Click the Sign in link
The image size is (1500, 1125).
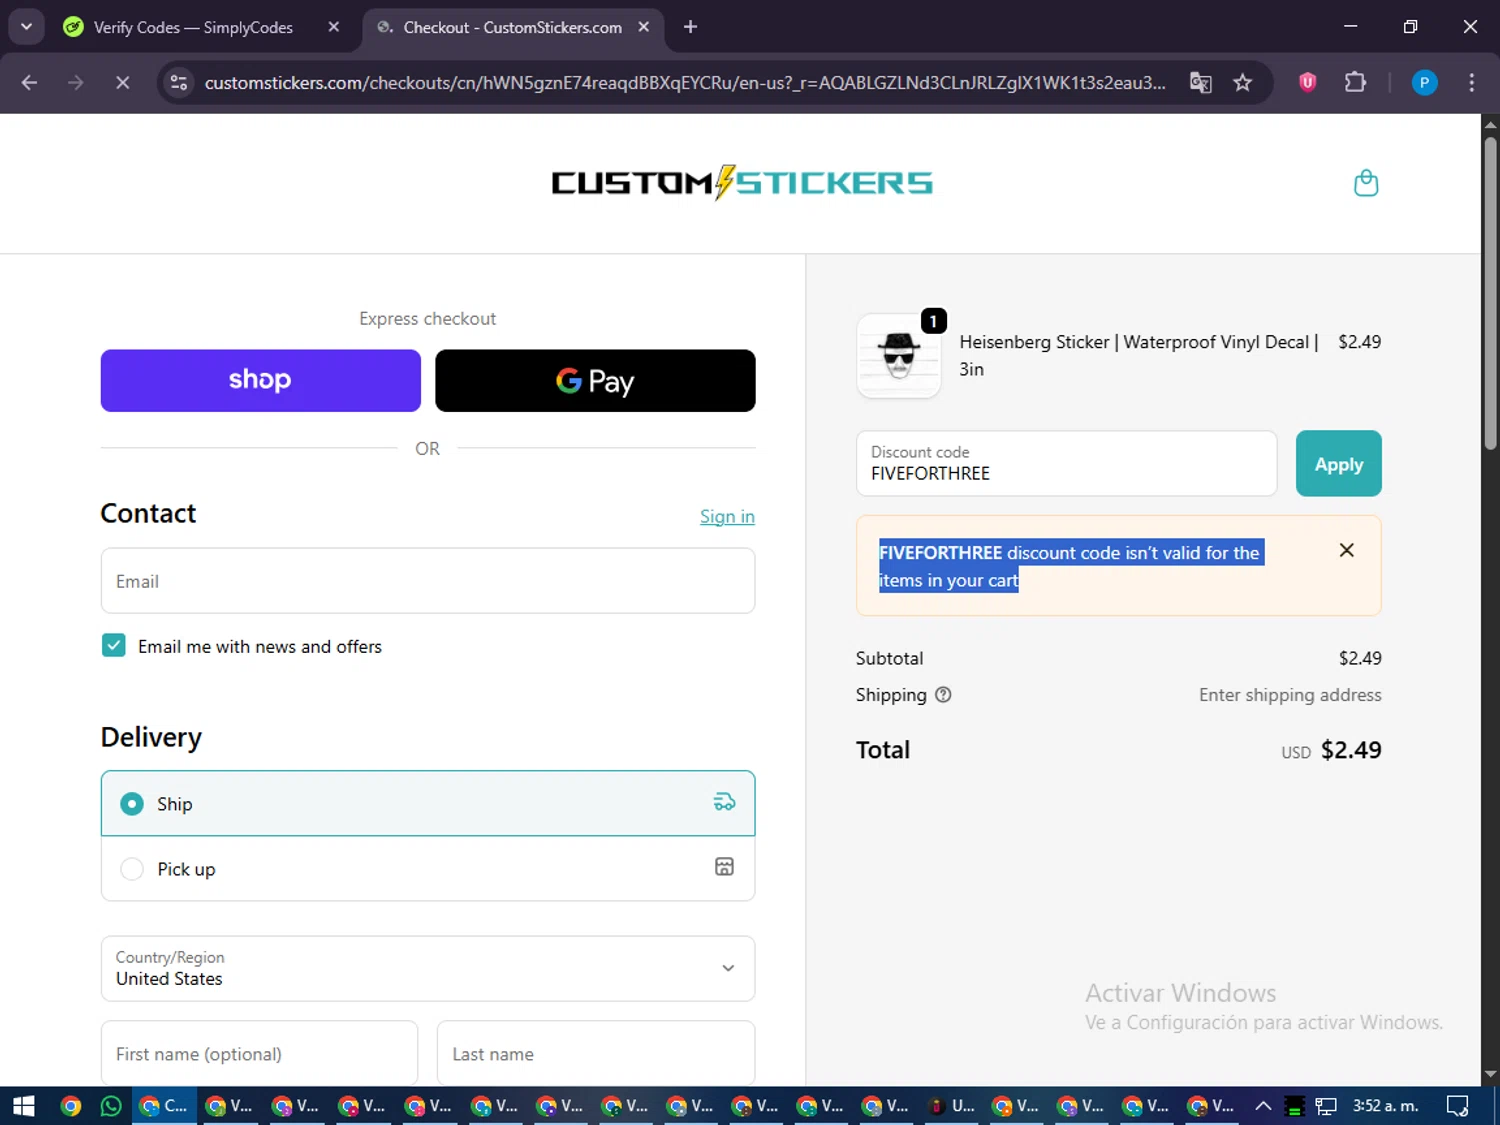727,516
